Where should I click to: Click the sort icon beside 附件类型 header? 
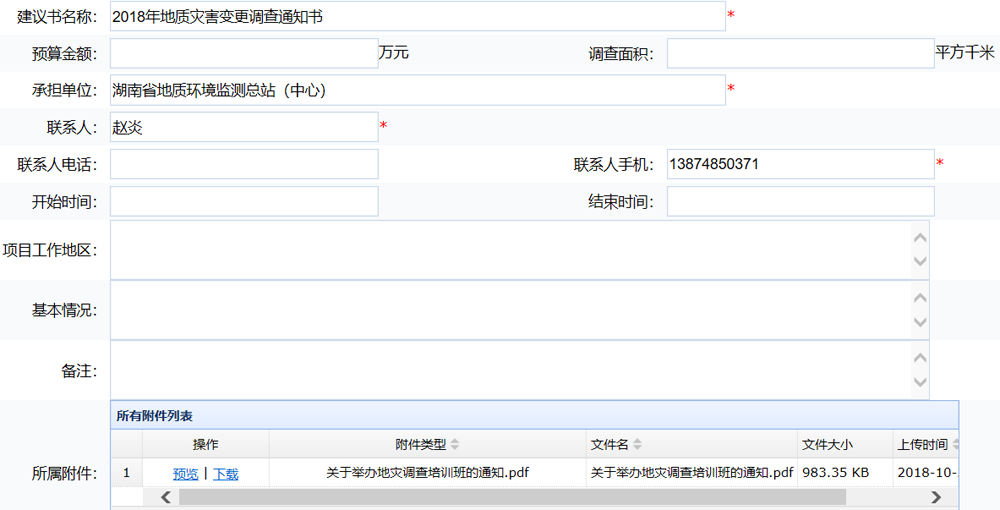(455, 445)
